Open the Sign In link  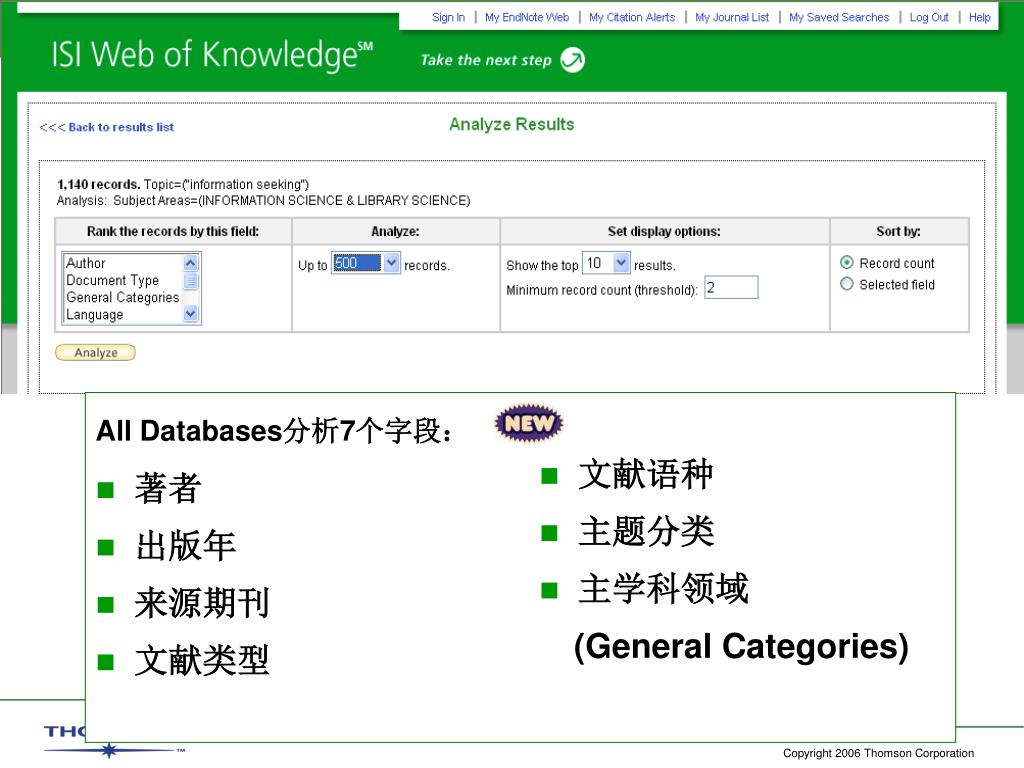point(448,17)
